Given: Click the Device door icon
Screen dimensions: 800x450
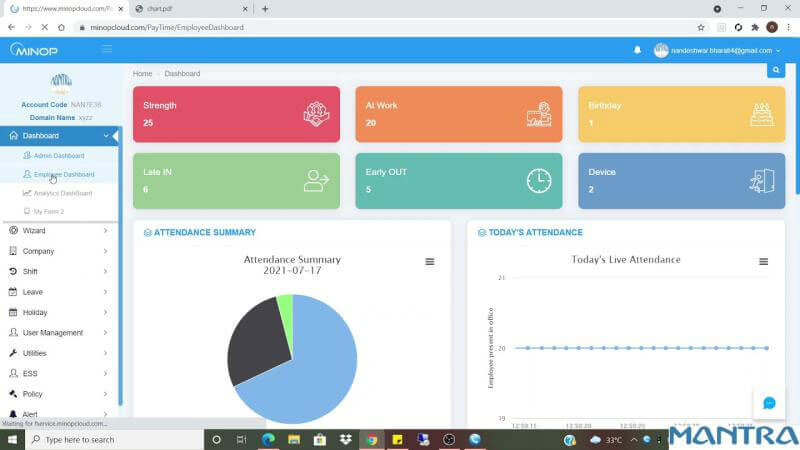Looking at the screenshot, I should 761,181.
